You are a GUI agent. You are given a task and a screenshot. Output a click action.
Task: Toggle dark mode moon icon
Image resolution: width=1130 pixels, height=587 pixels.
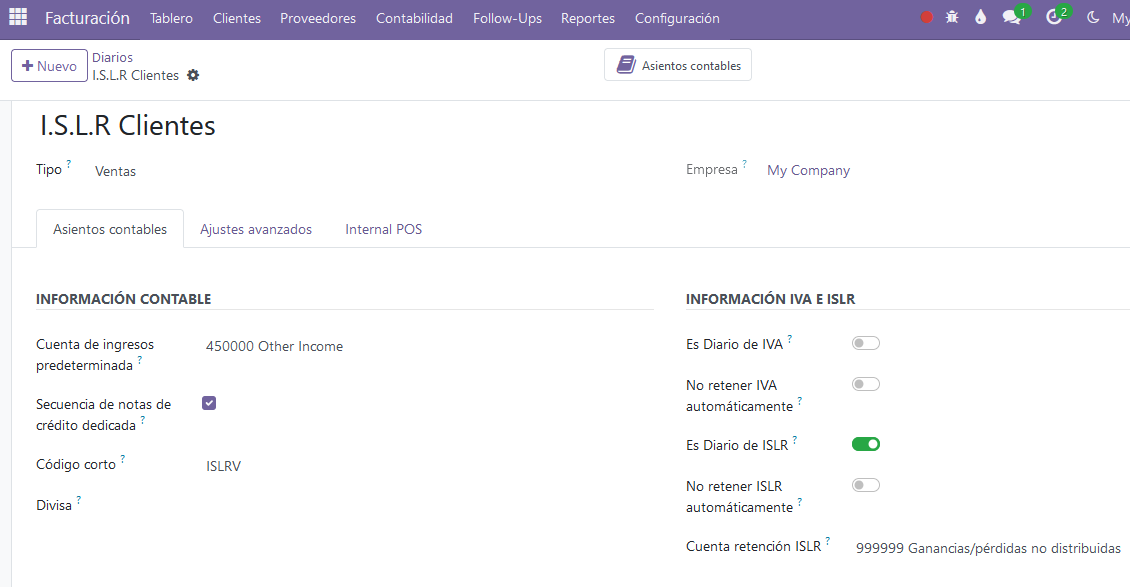[x=1093, y=17]
